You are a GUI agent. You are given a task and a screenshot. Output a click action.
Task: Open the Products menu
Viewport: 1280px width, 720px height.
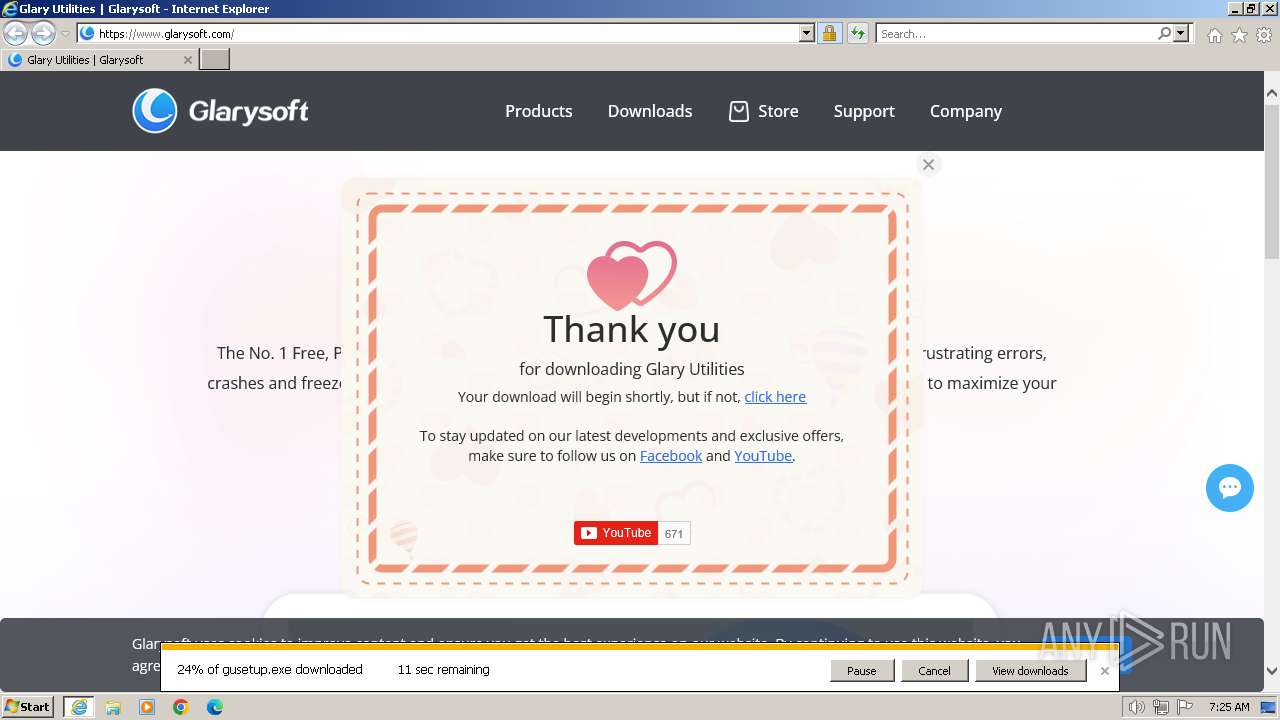[x=539, y=111]
